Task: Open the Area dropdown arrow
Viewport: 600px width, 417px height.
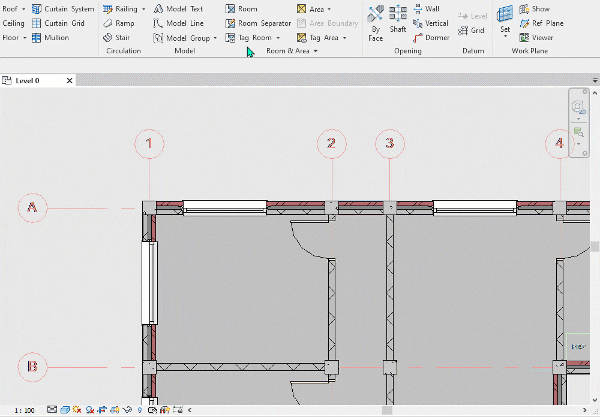Action: [329, 9]
